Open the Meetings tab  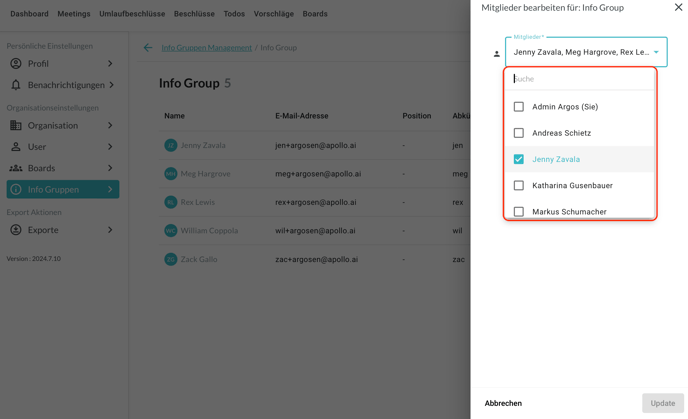(74, 14)
